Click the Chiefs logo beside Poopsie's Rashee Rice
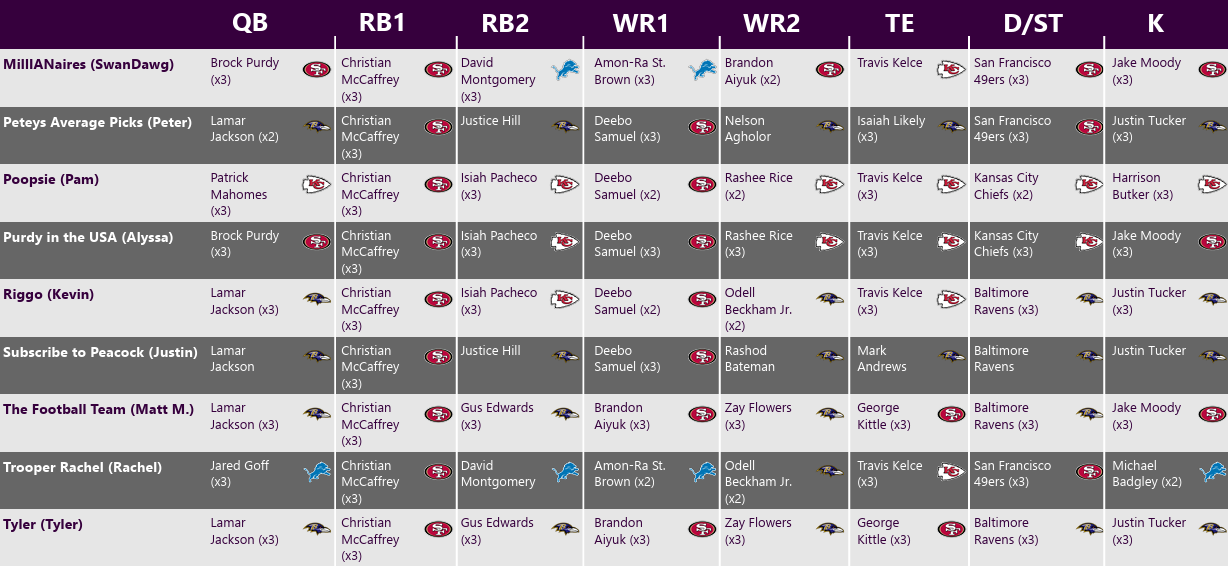Image resolution: width=1228 pixels, height=566 pixels. 830,185
